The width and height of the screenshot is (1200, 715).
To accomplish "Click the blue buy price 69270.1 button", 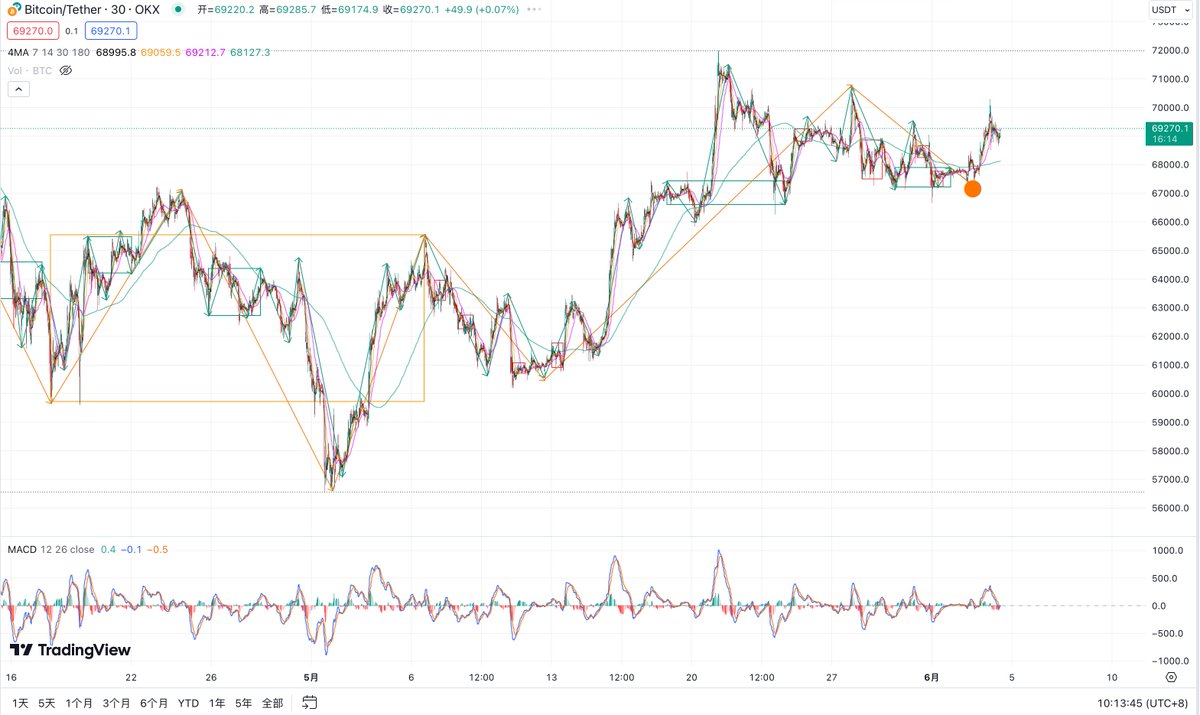I will pos(110,30).
